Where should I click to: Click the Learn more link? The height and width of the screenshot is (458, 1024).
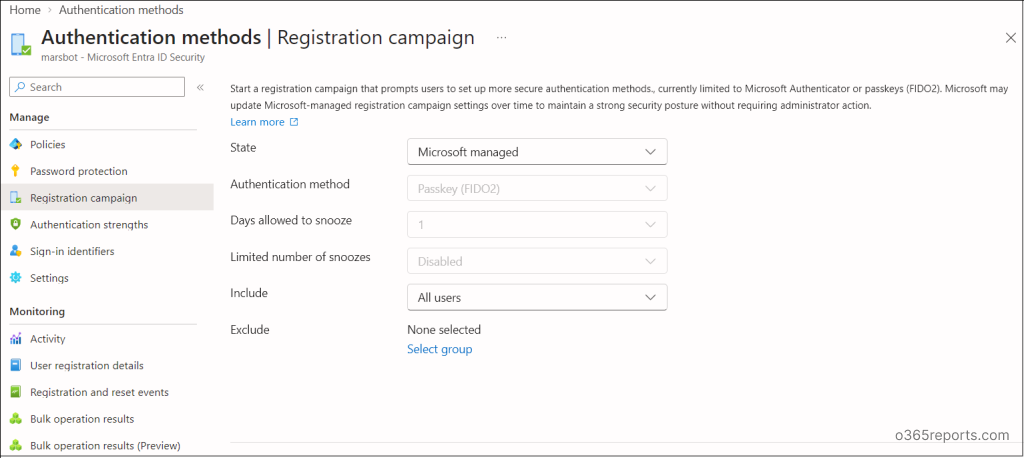click(x=257, y=122)
